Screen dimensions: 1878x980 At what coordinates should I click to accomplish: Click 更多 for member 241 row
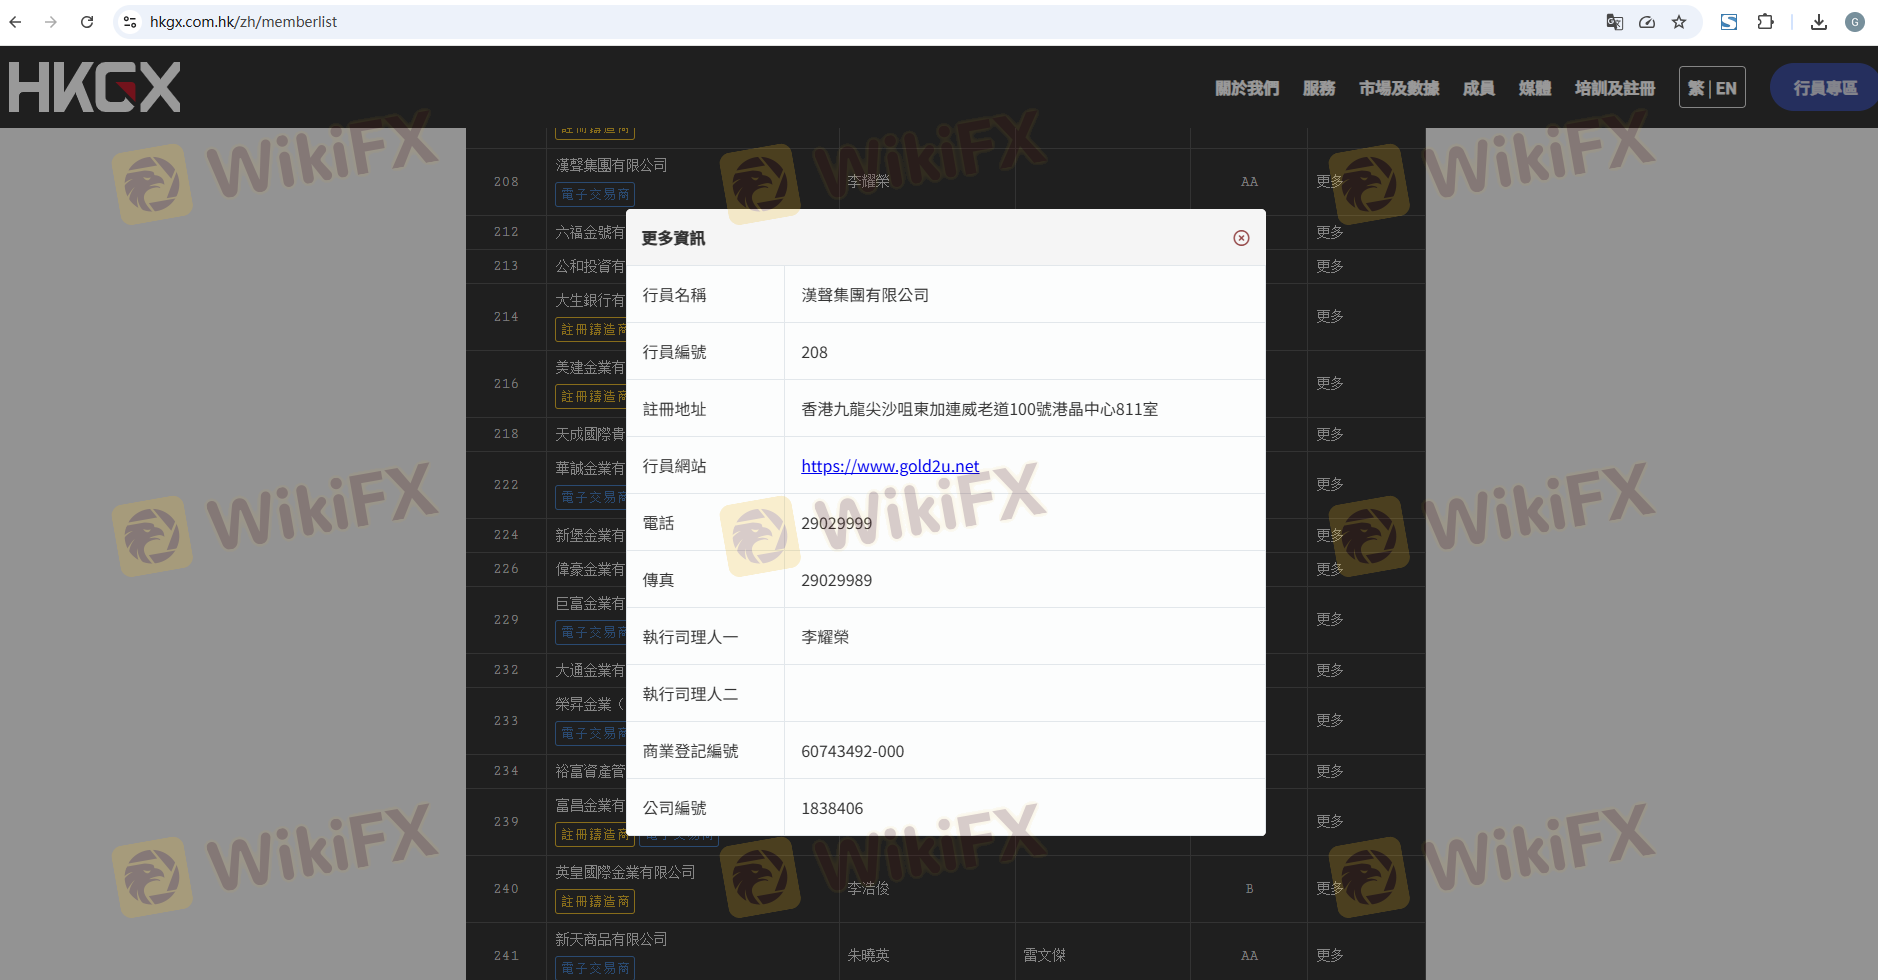click(1329, 955)
